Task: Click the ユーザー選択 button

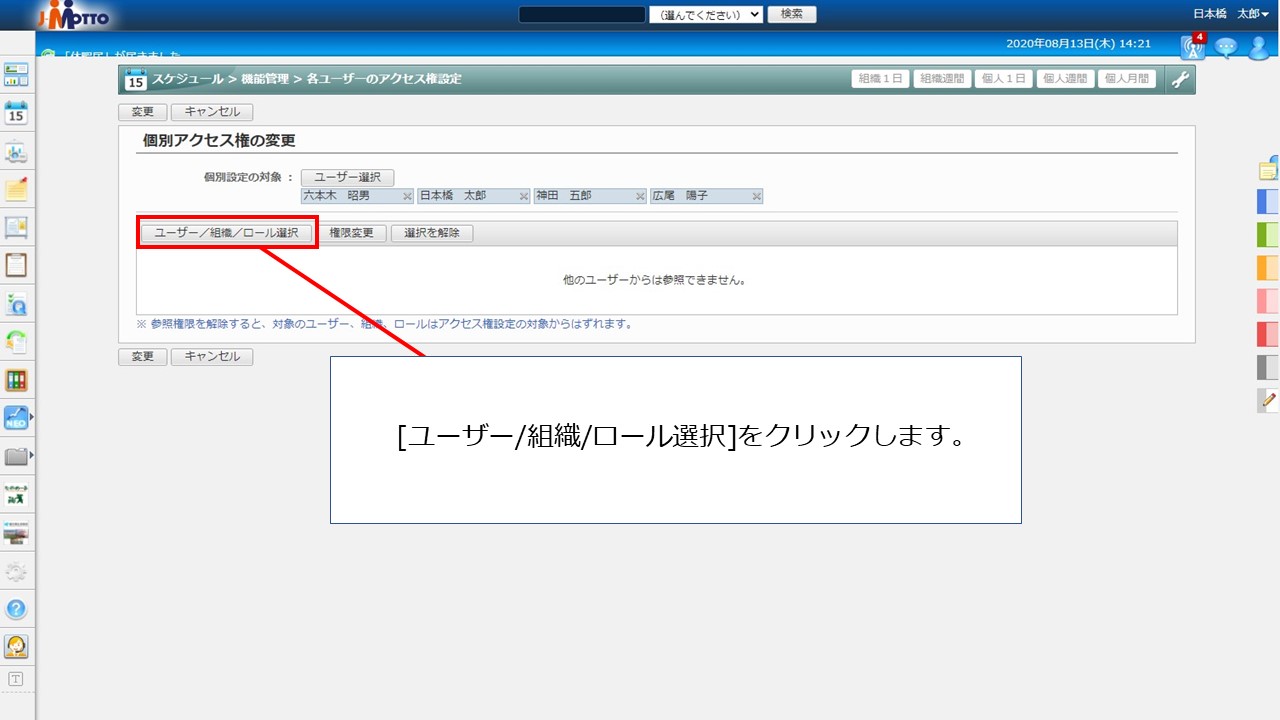Action: 347,178
